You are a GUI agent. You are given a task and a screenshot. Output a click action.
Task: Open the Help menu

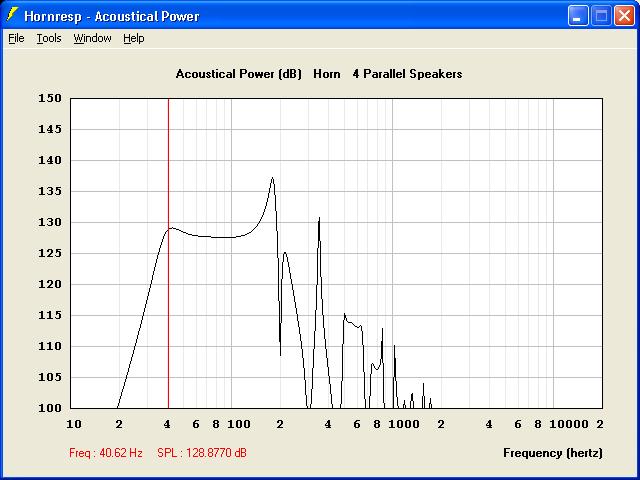pos(134,38)
